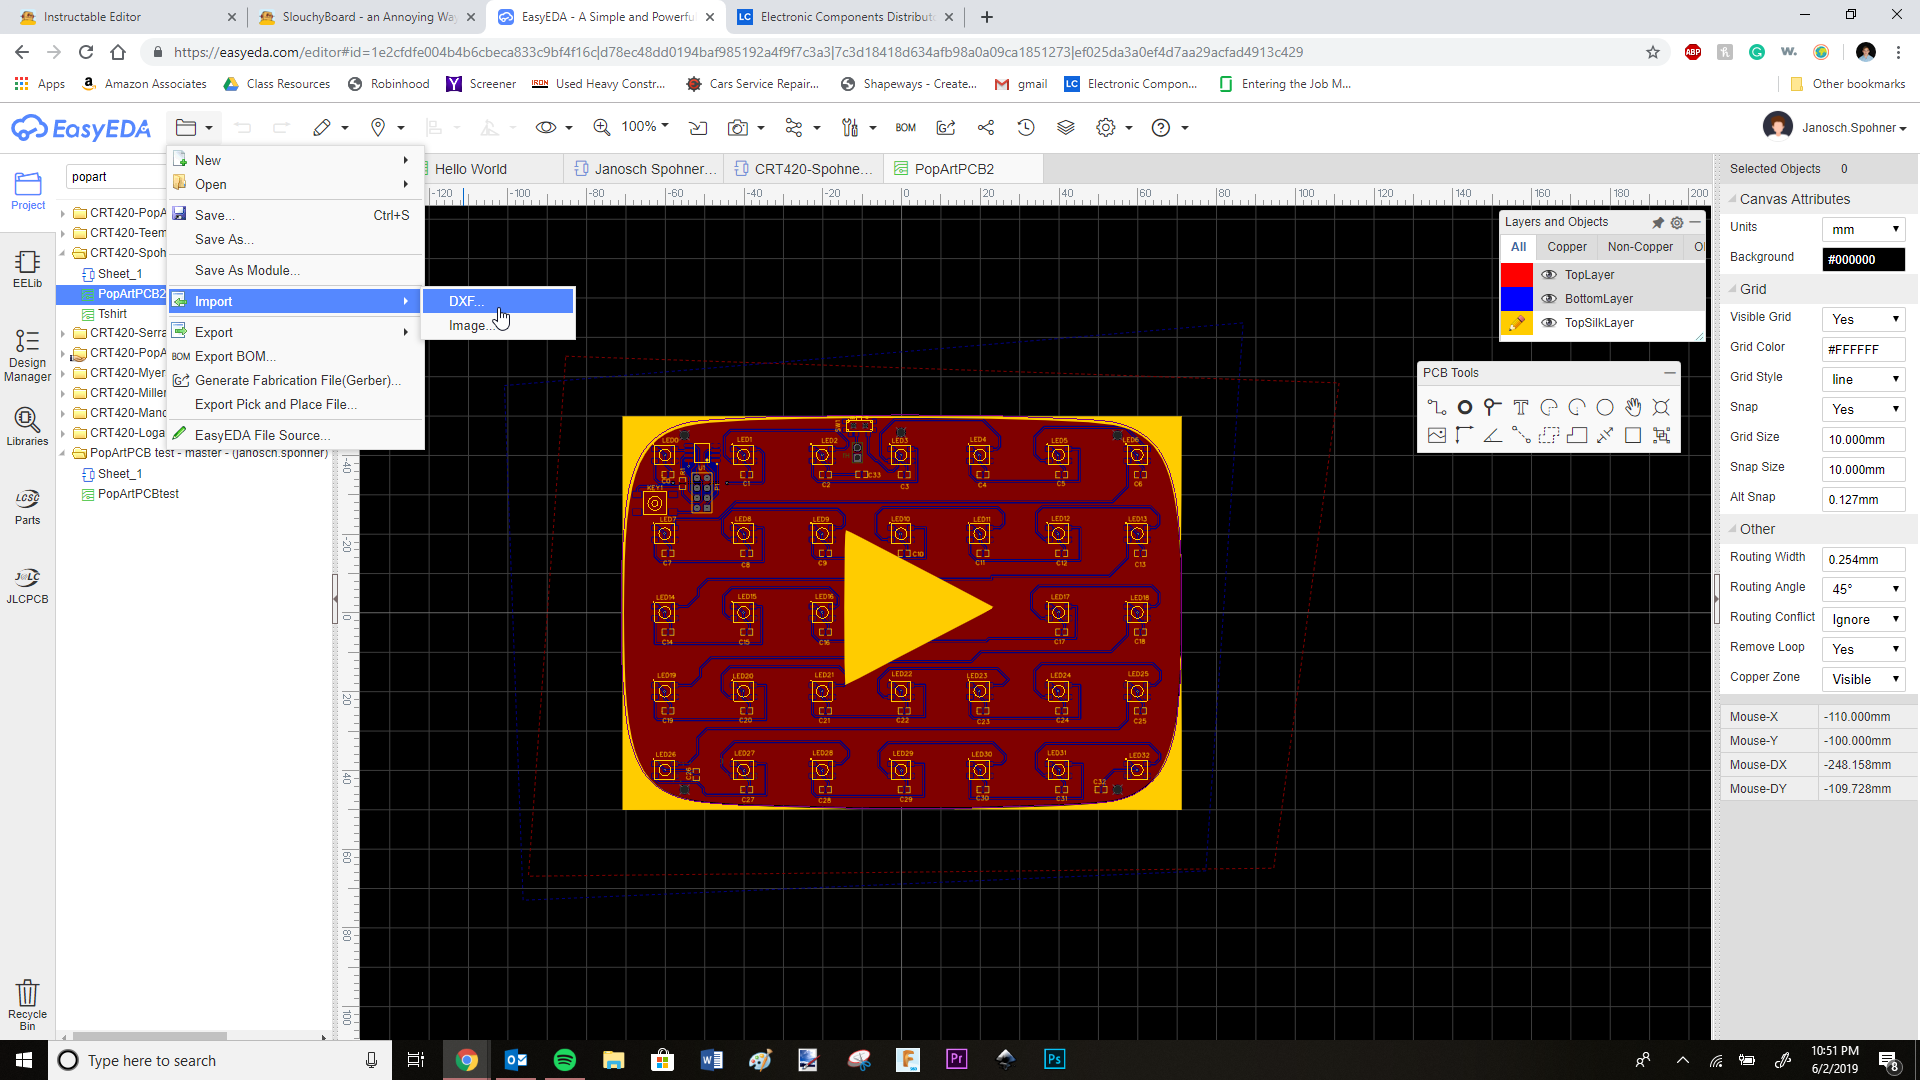Switch to the Hello World tab
Screen dimensions: 1920x1080
(x=470, y=169)
